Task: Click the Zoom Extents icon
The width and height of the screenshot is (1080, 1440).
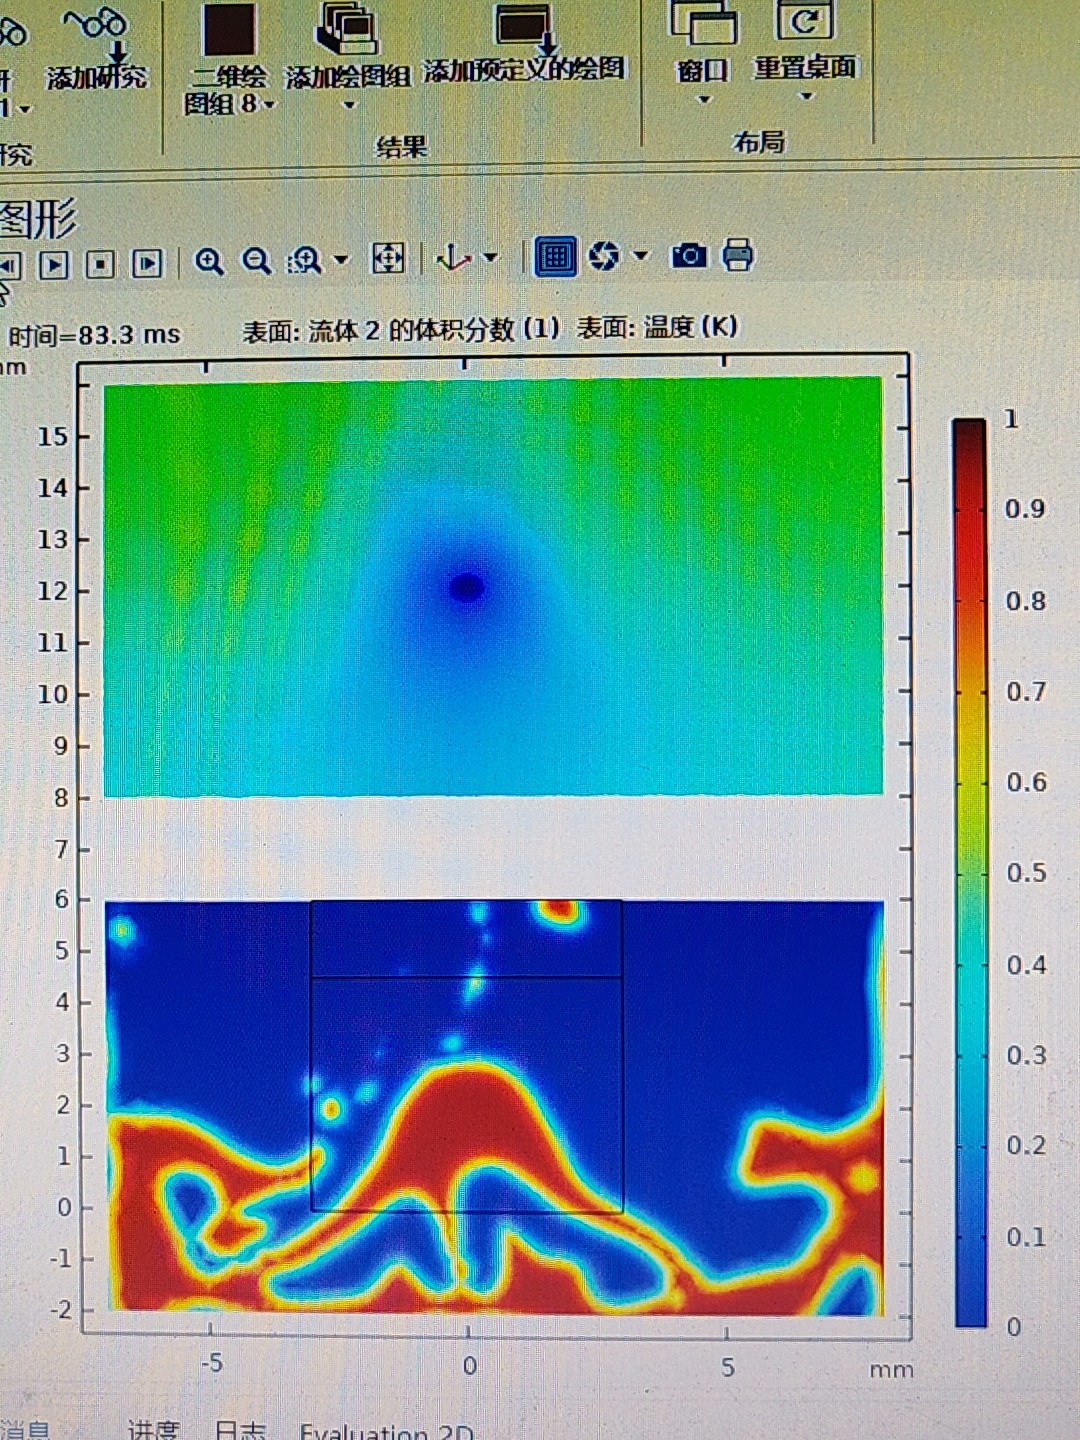Action: coord(388,258)
